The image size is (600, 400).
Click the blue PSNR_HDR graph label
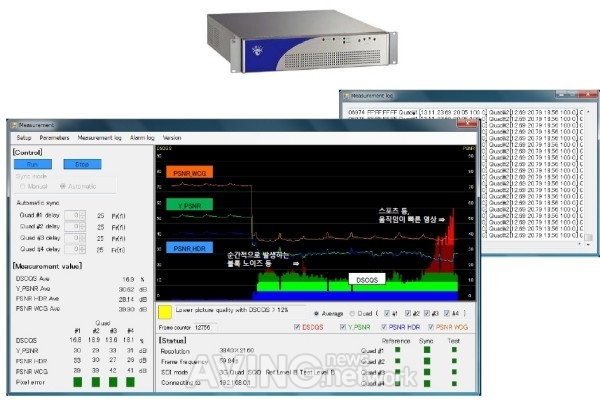pos(189,248)
